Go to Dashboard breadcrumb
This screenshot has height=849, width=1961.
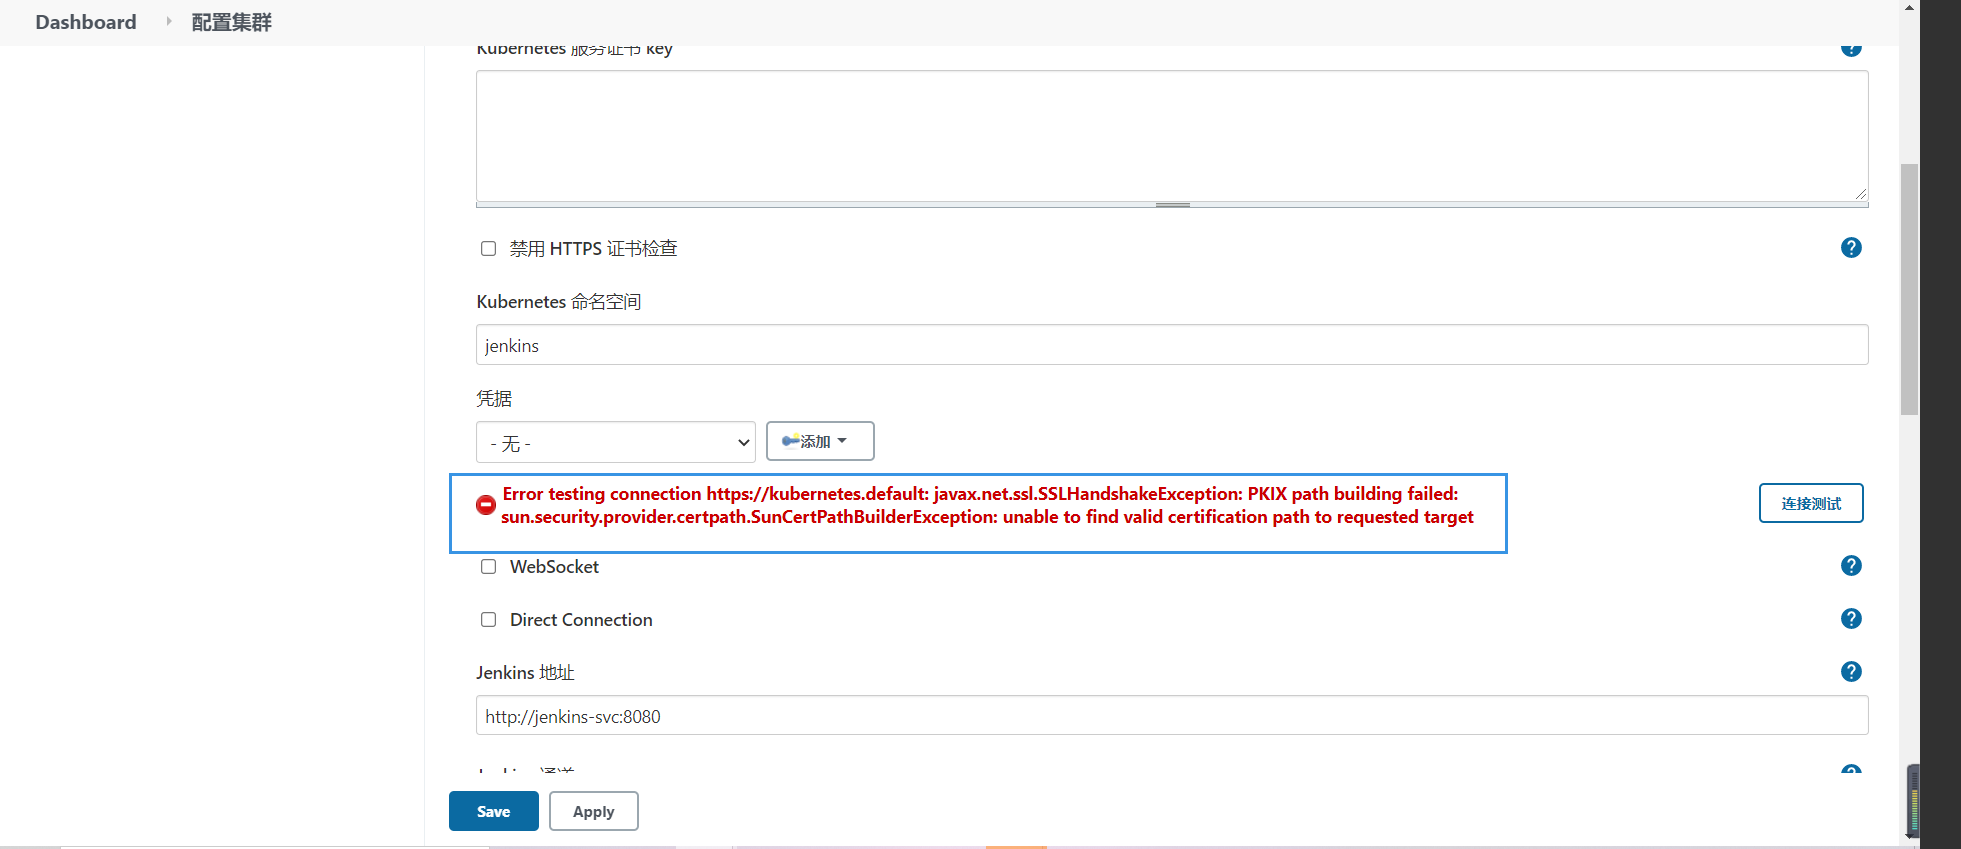pyautogui.click(x=86, y=22)
